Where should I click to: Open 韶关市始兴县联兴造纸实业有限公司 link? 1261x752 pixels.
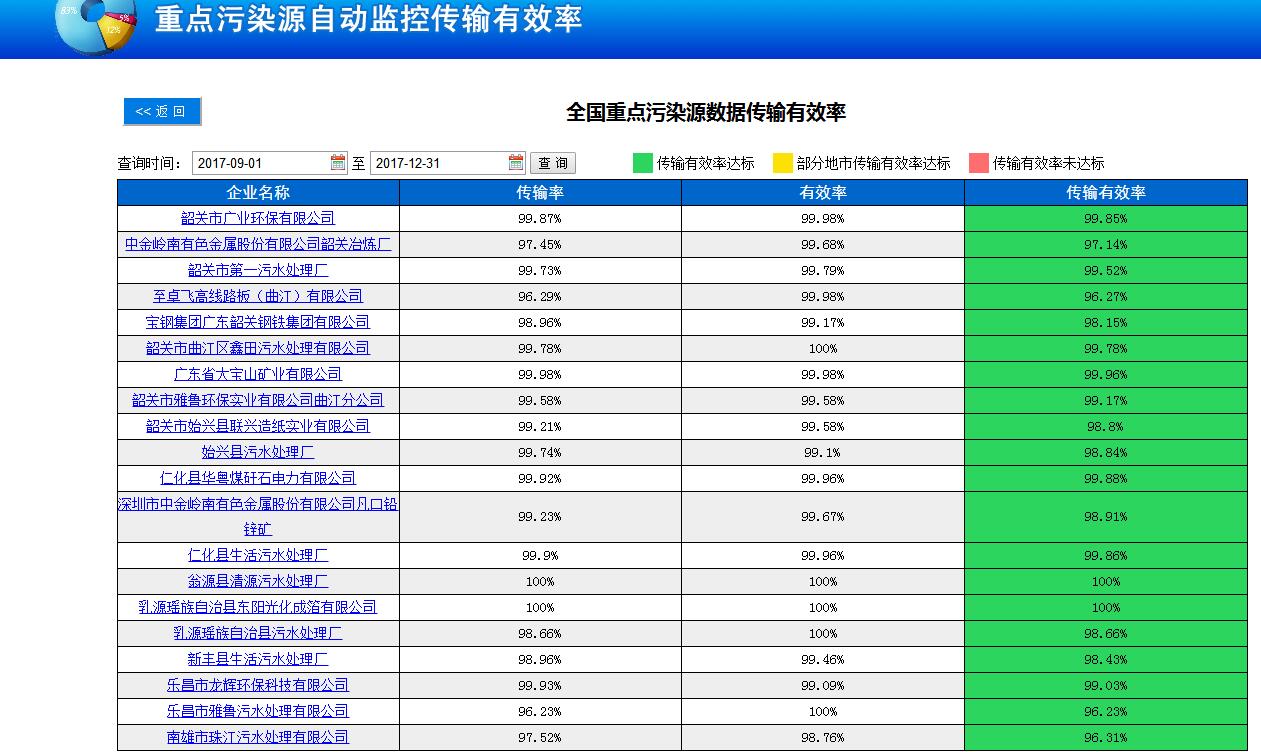[x=258, y=426]
